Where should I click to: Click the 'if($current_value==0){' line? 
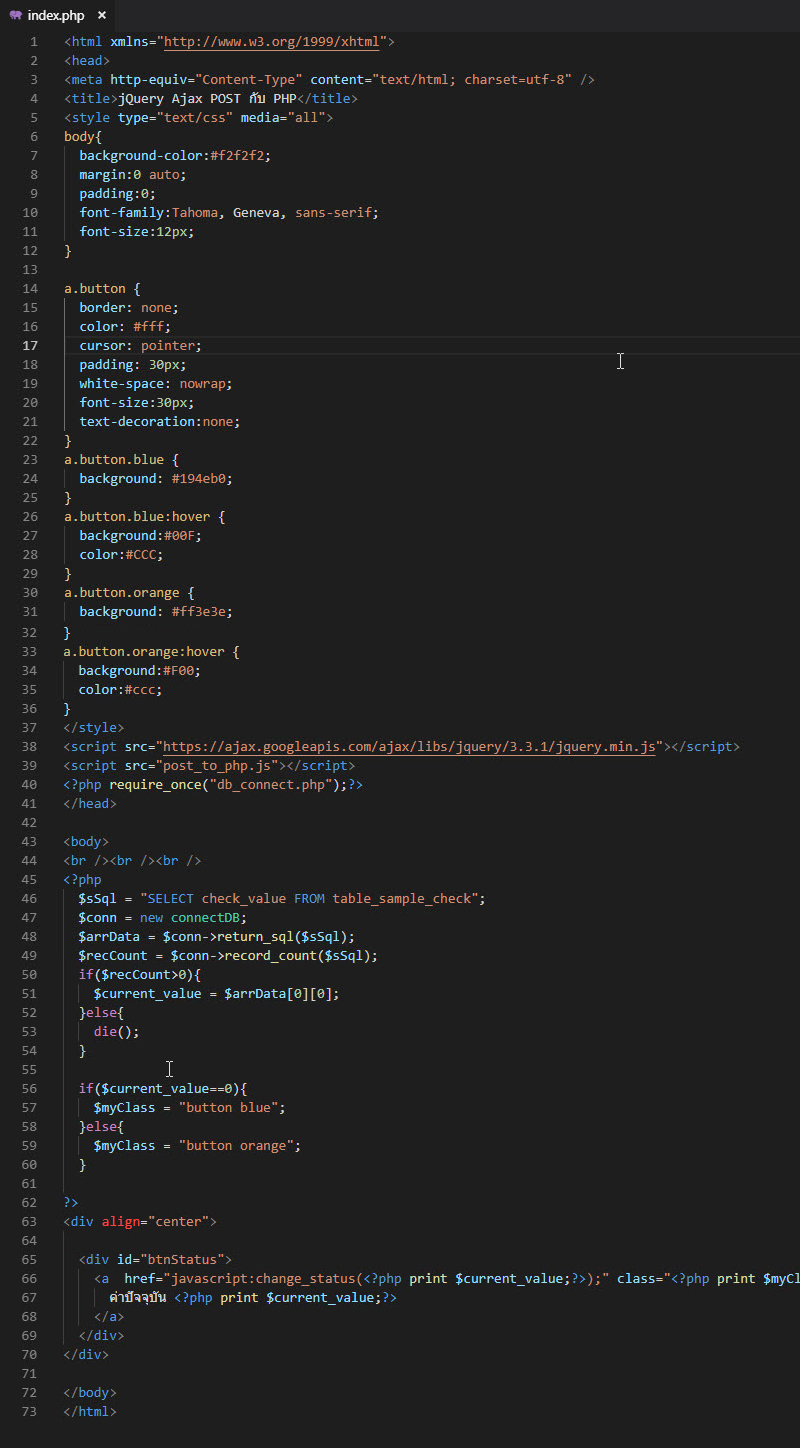[164, 1089]
